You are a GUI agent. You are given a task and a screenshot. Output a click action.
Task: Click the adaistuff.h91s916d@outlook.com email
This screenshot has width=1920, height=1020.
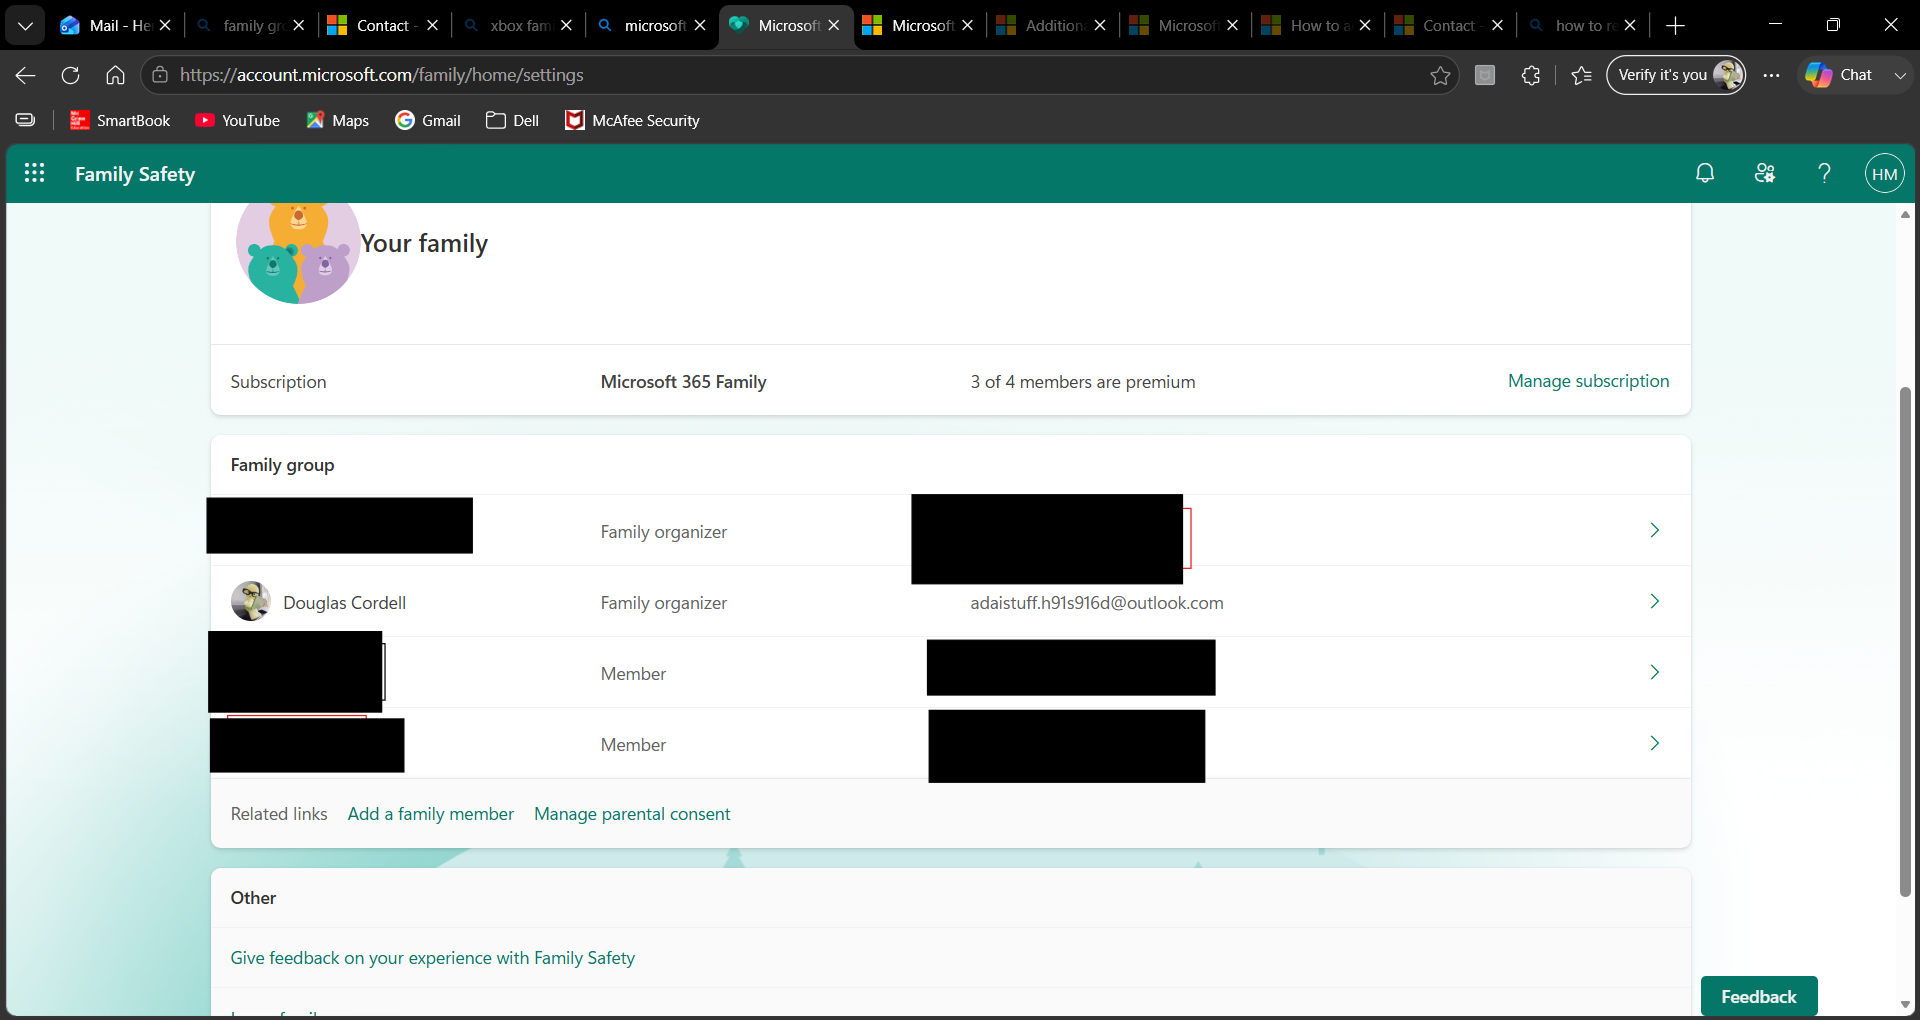point(1097,603)
